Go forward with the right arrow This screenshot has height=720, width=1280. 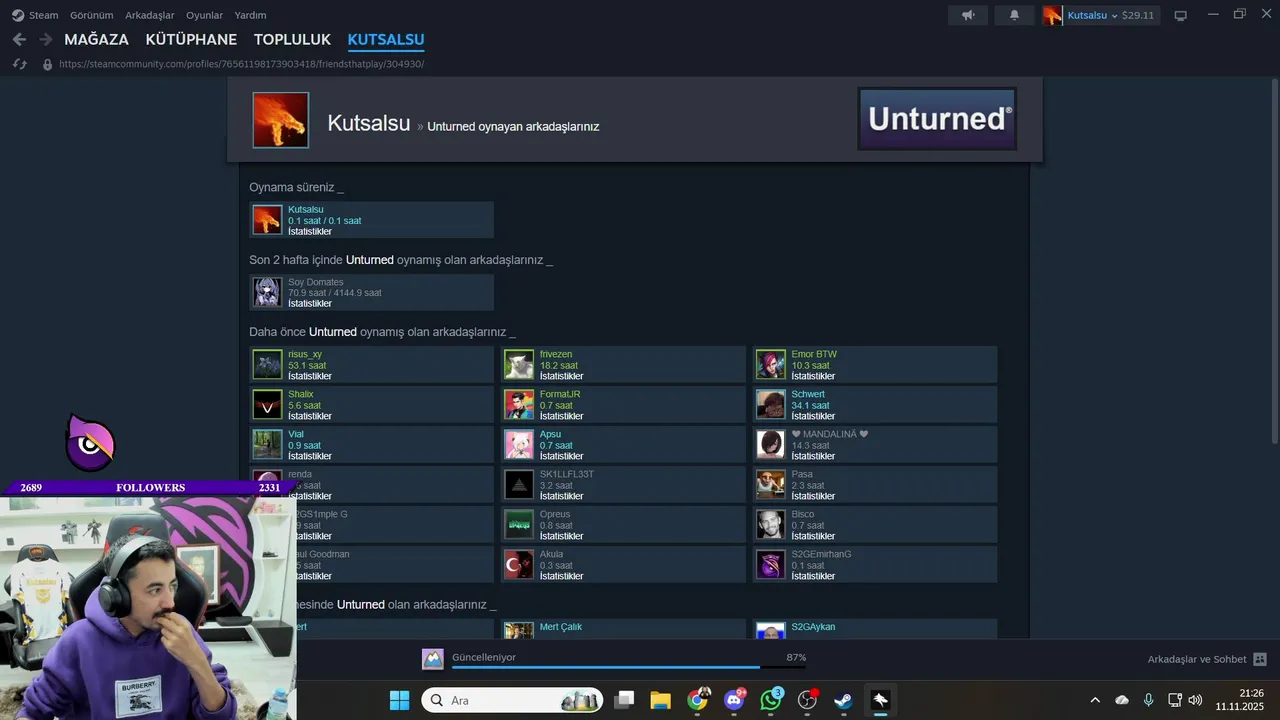click(45, 39)
